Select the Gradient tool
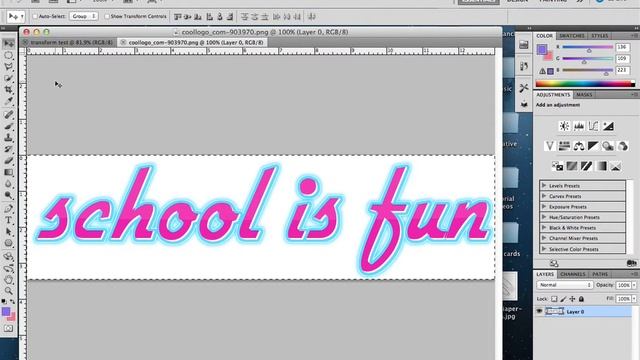Image resolution: width=640 pixels, height=360 pixels. pyautogui.click(x=9, y=172)
